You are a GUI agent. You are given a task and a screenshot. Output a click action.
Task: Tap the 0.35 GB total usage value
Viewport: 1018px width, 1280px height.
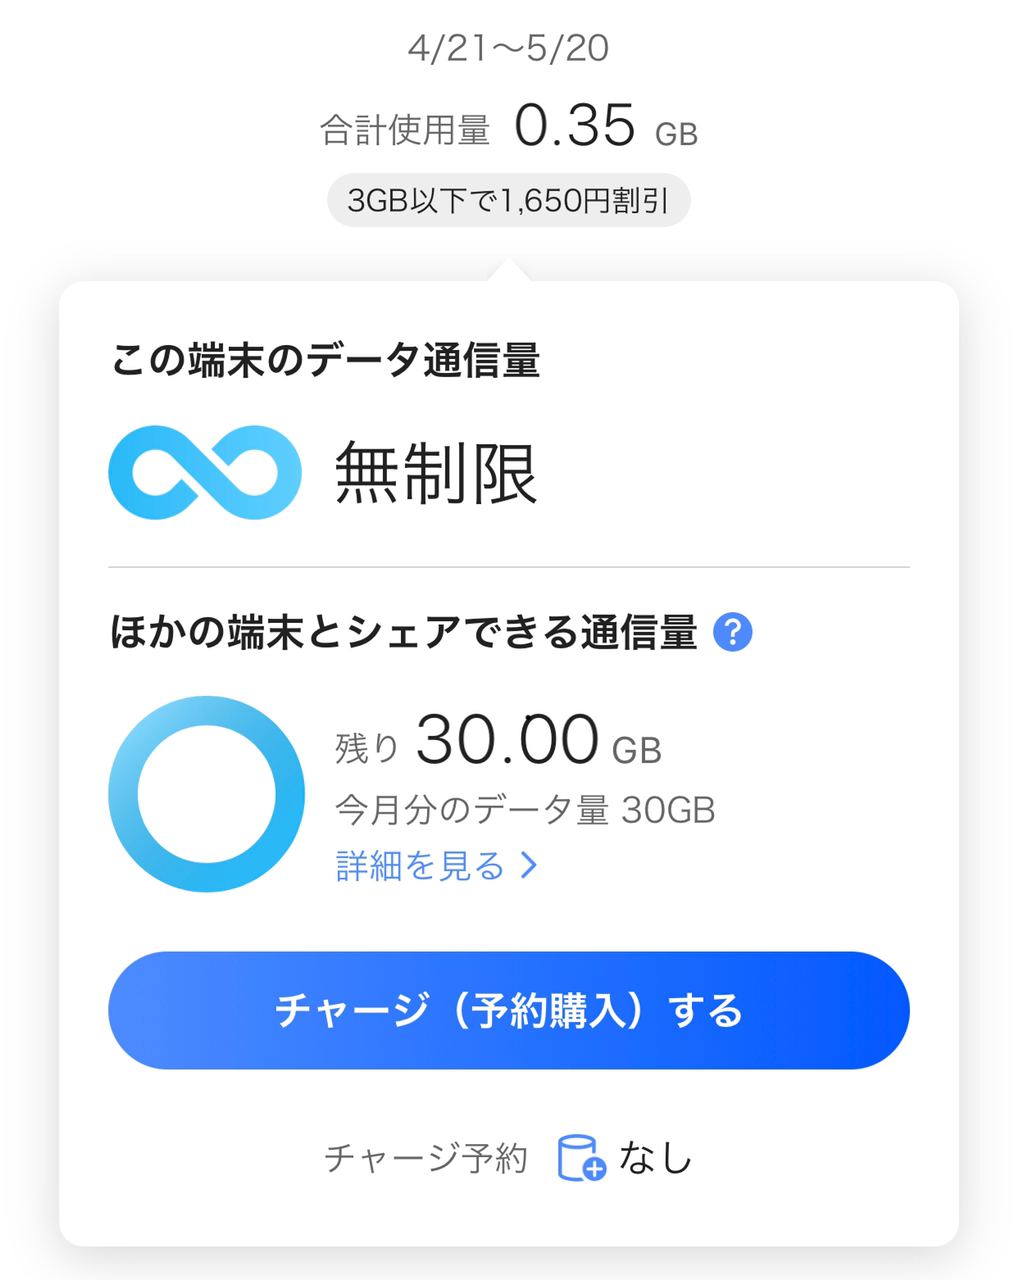606,127
